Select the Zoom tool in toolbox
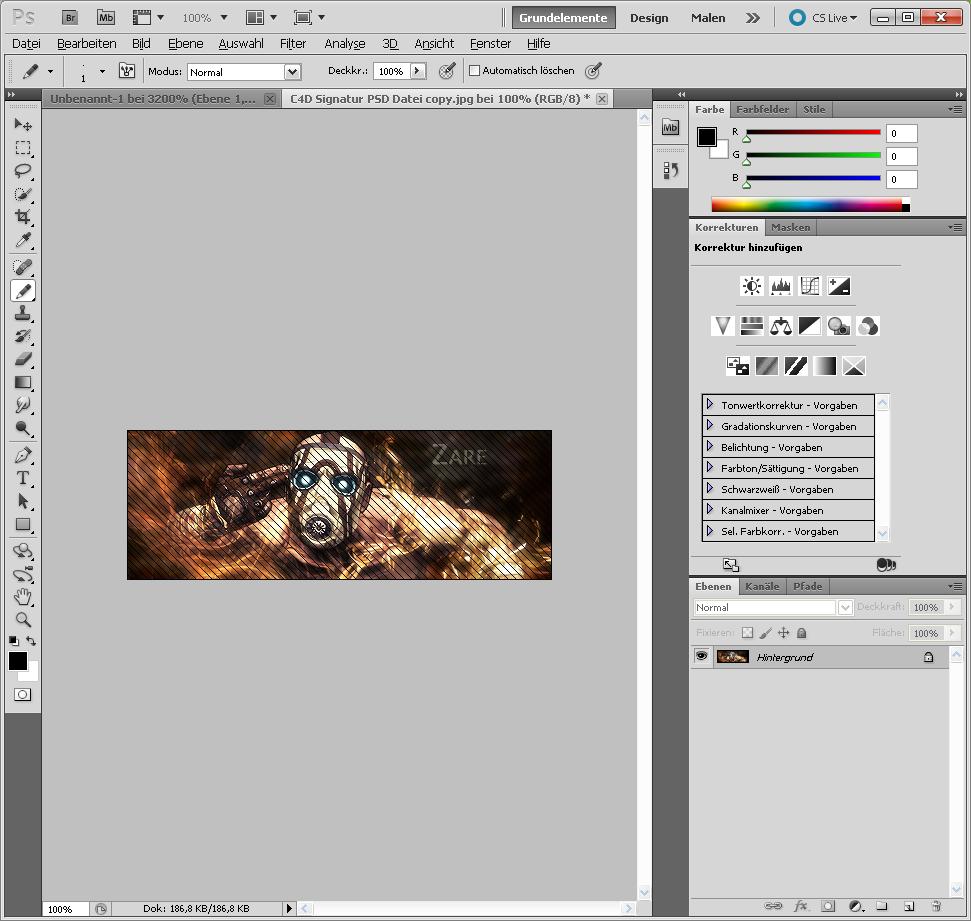Viewport: 971px width, 921px height. [23, 620]
